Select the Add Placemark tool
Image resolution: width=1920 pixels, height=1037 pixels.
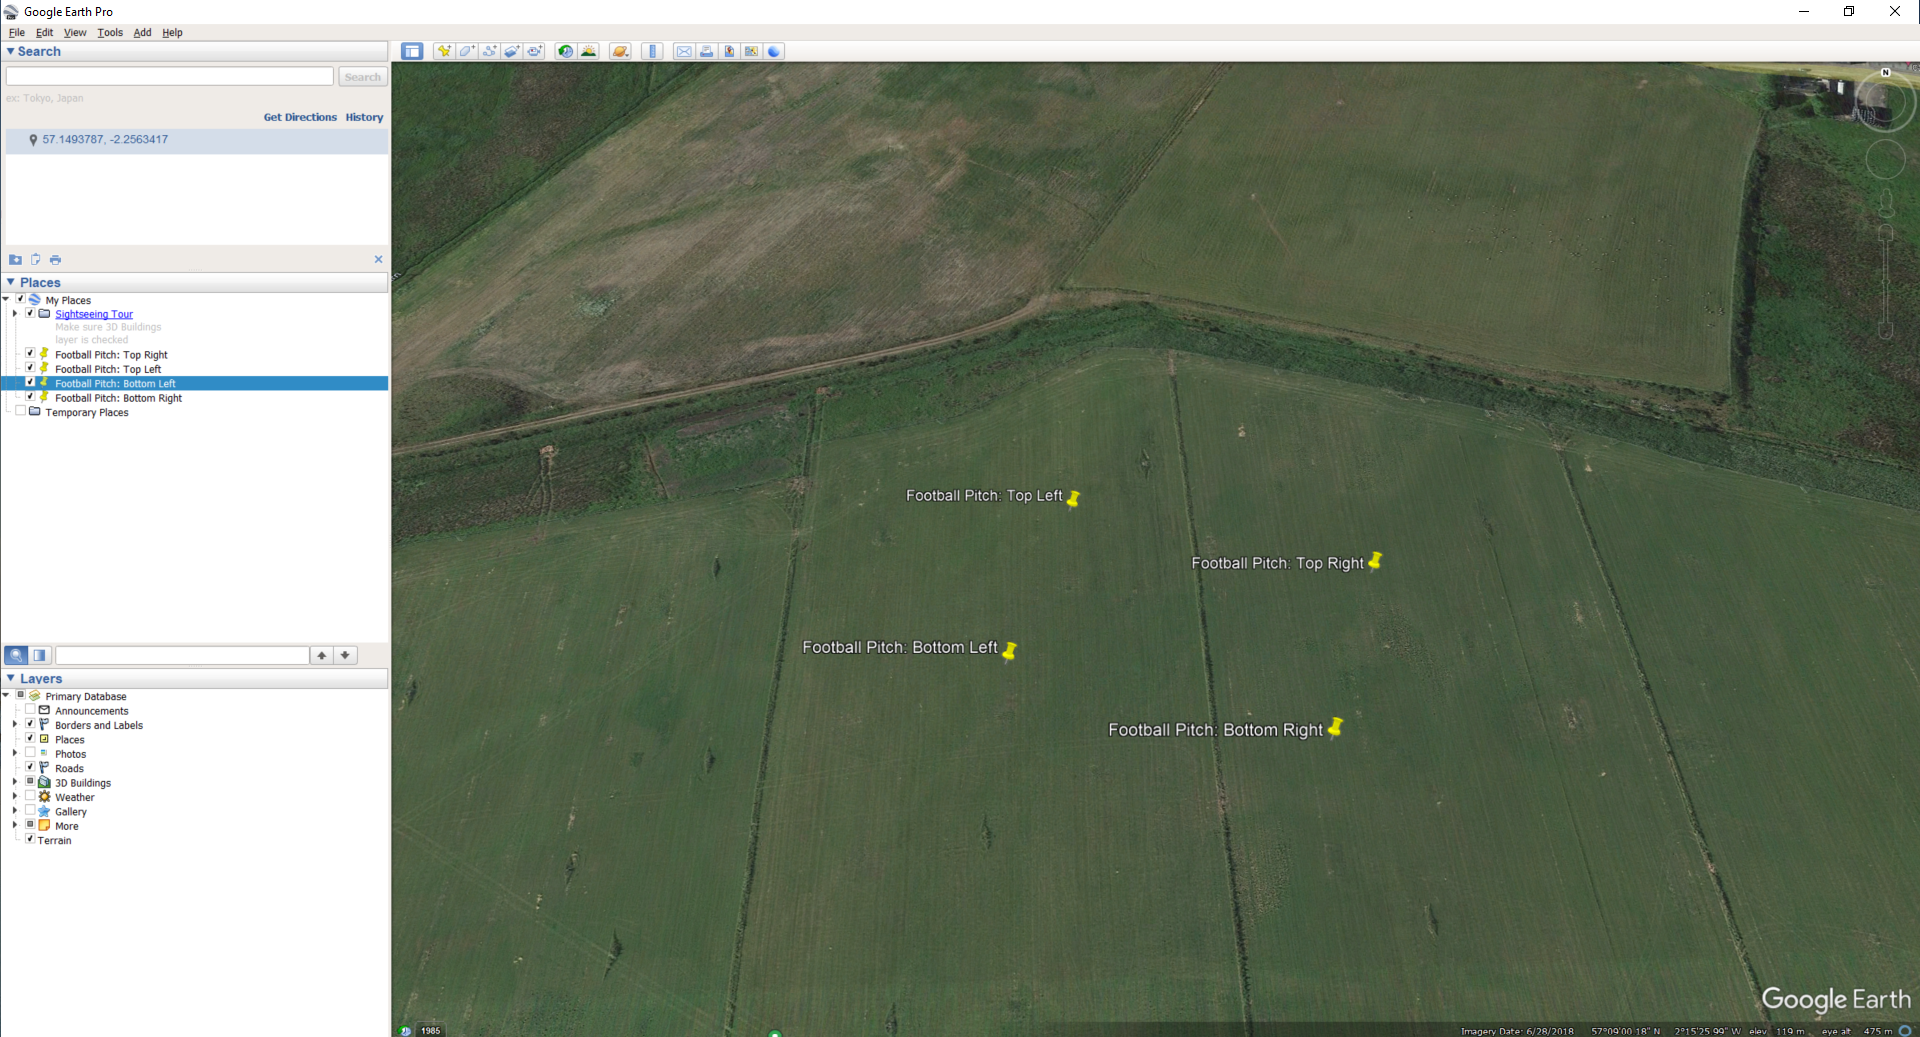445,51
